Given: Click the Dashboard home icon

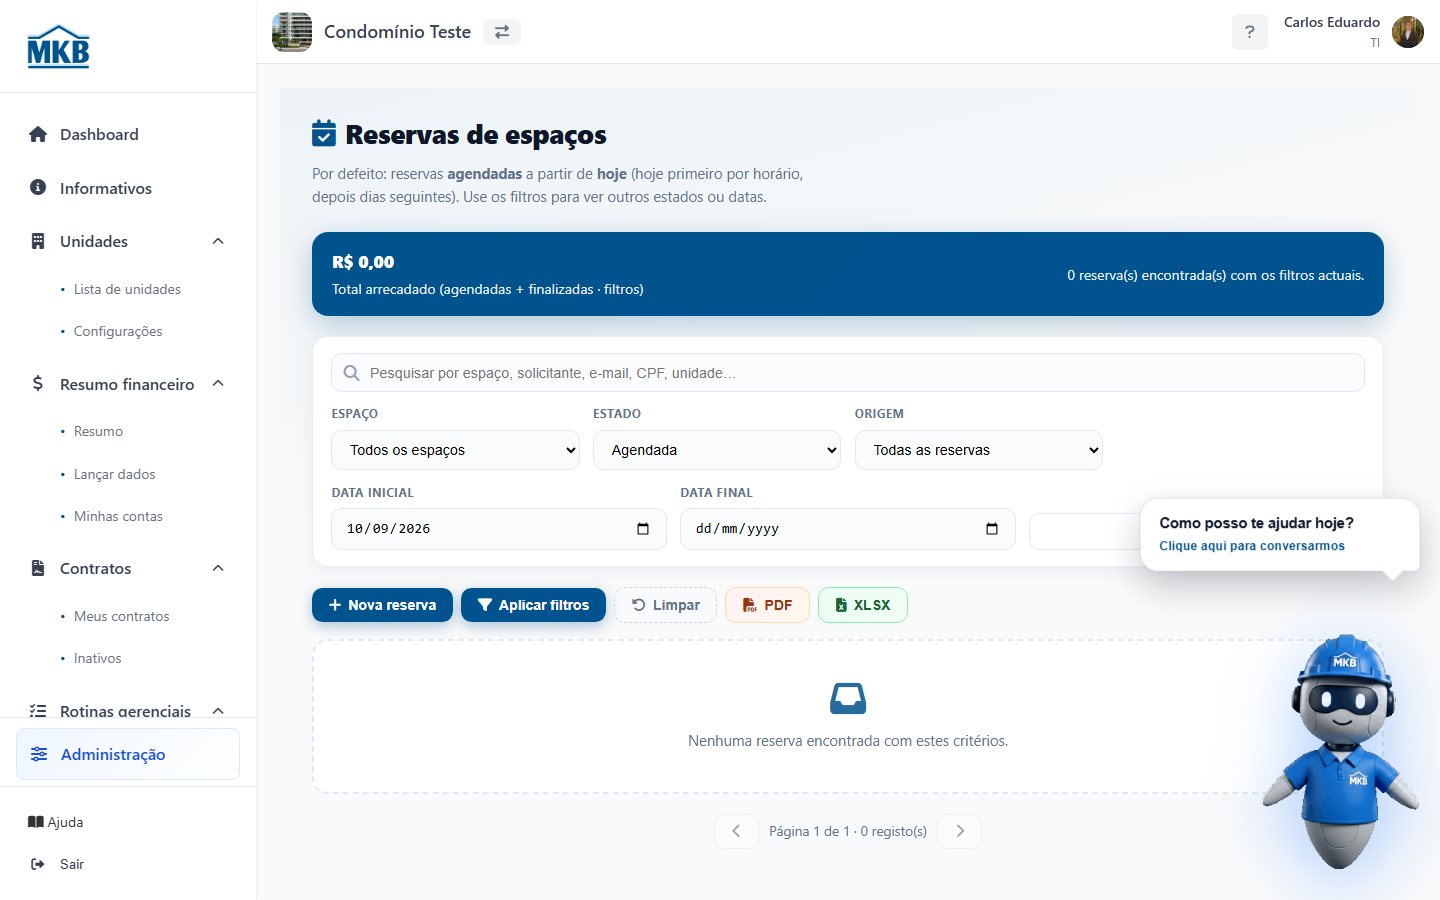Looking at the screenshot, I should pos(38,134).
